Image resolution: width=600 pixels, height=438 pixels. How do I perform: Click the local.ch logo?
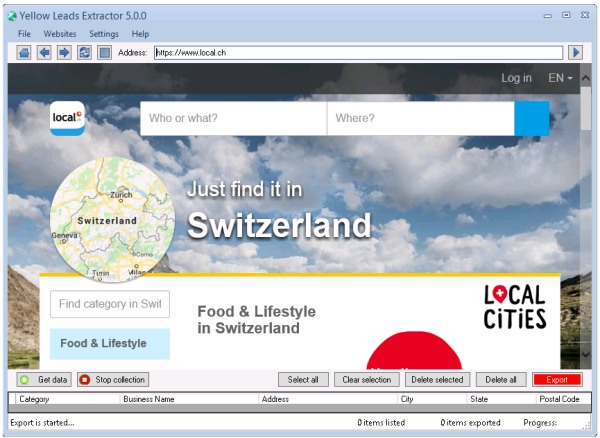point(68,119)
